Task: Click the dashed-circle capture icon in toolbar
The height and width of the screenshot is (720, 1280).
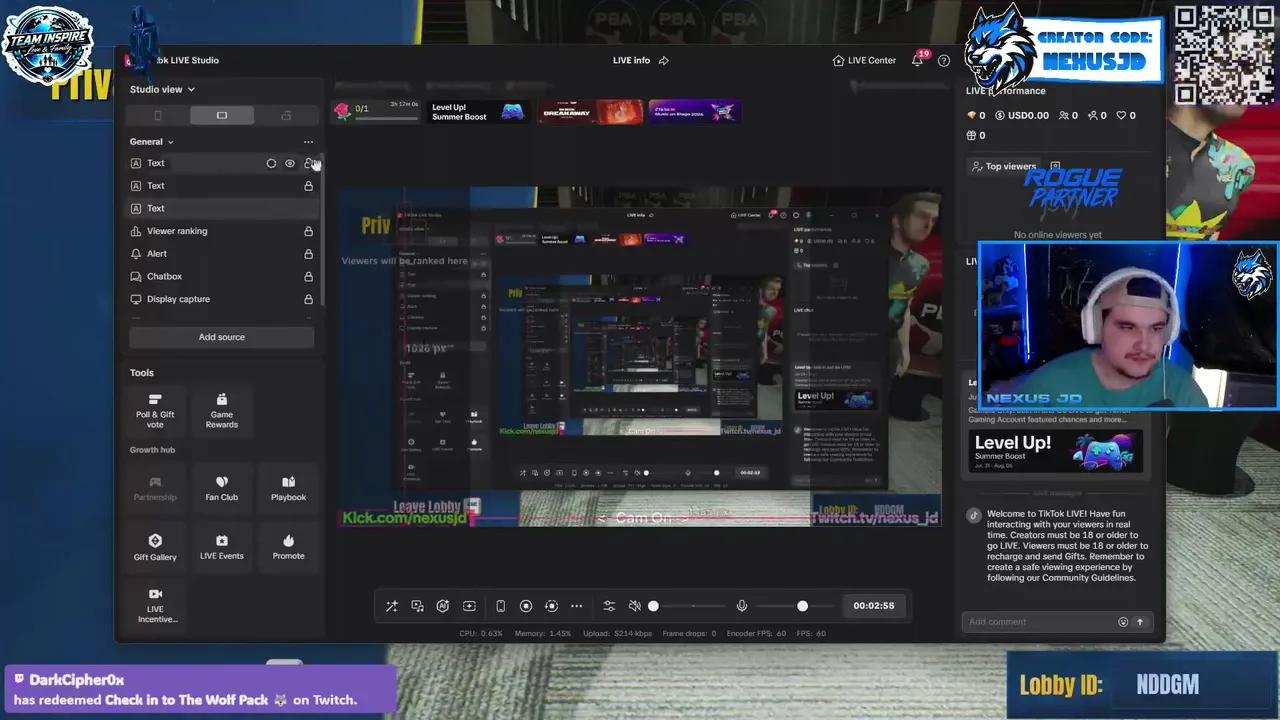Action: click(x=551, y=606)
